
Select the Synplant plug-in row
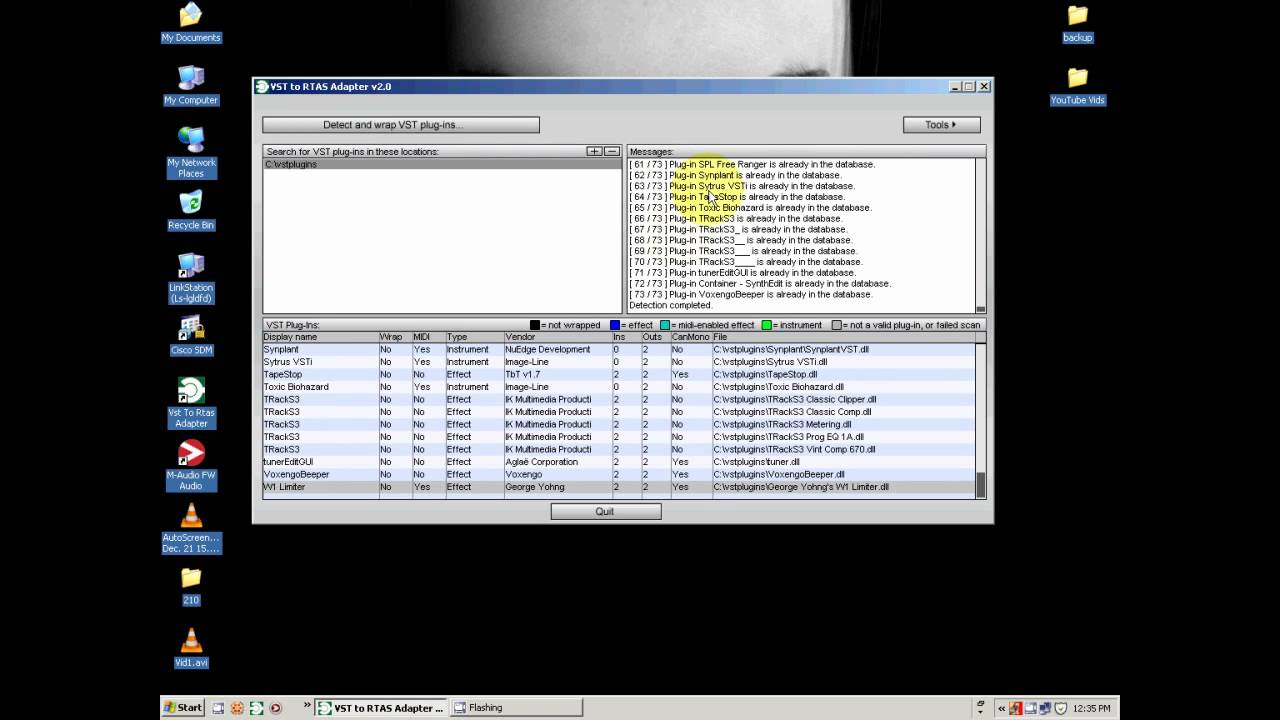coord(619,350)
